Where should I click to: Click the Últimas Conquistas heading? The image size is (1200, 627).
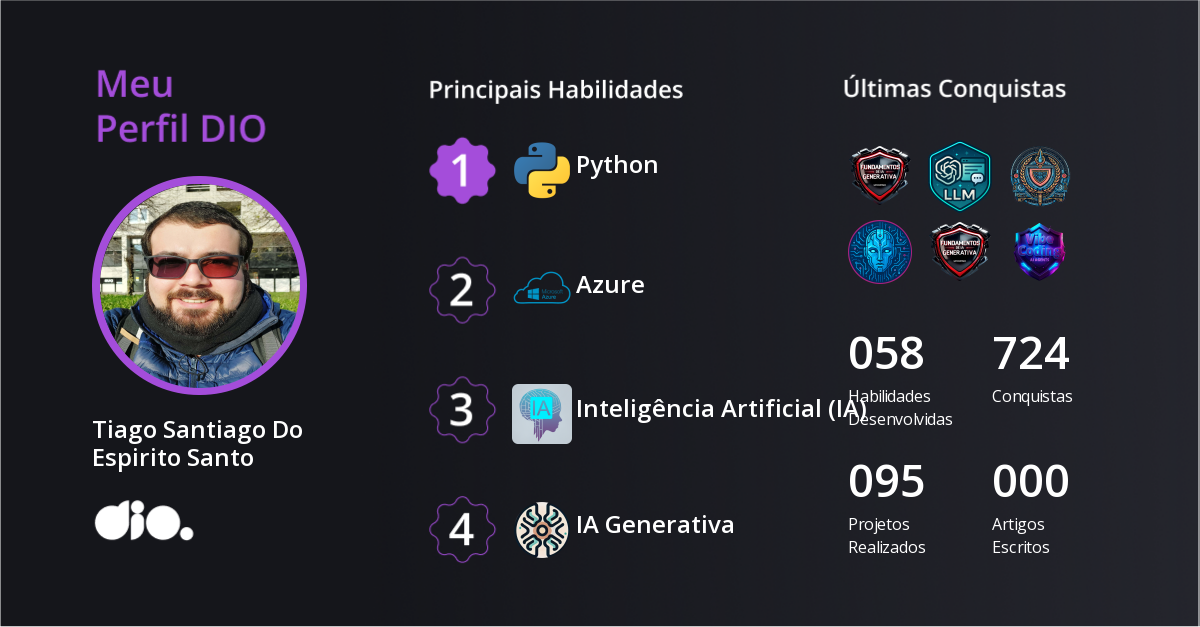954,89
